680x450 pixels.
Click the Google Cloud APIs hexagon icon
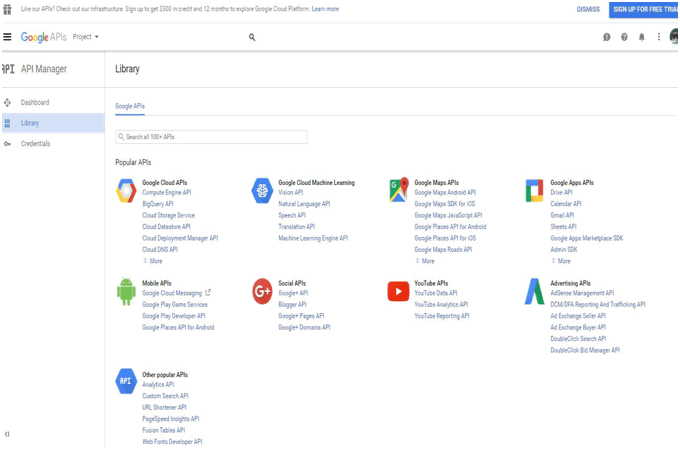[126, 191]
